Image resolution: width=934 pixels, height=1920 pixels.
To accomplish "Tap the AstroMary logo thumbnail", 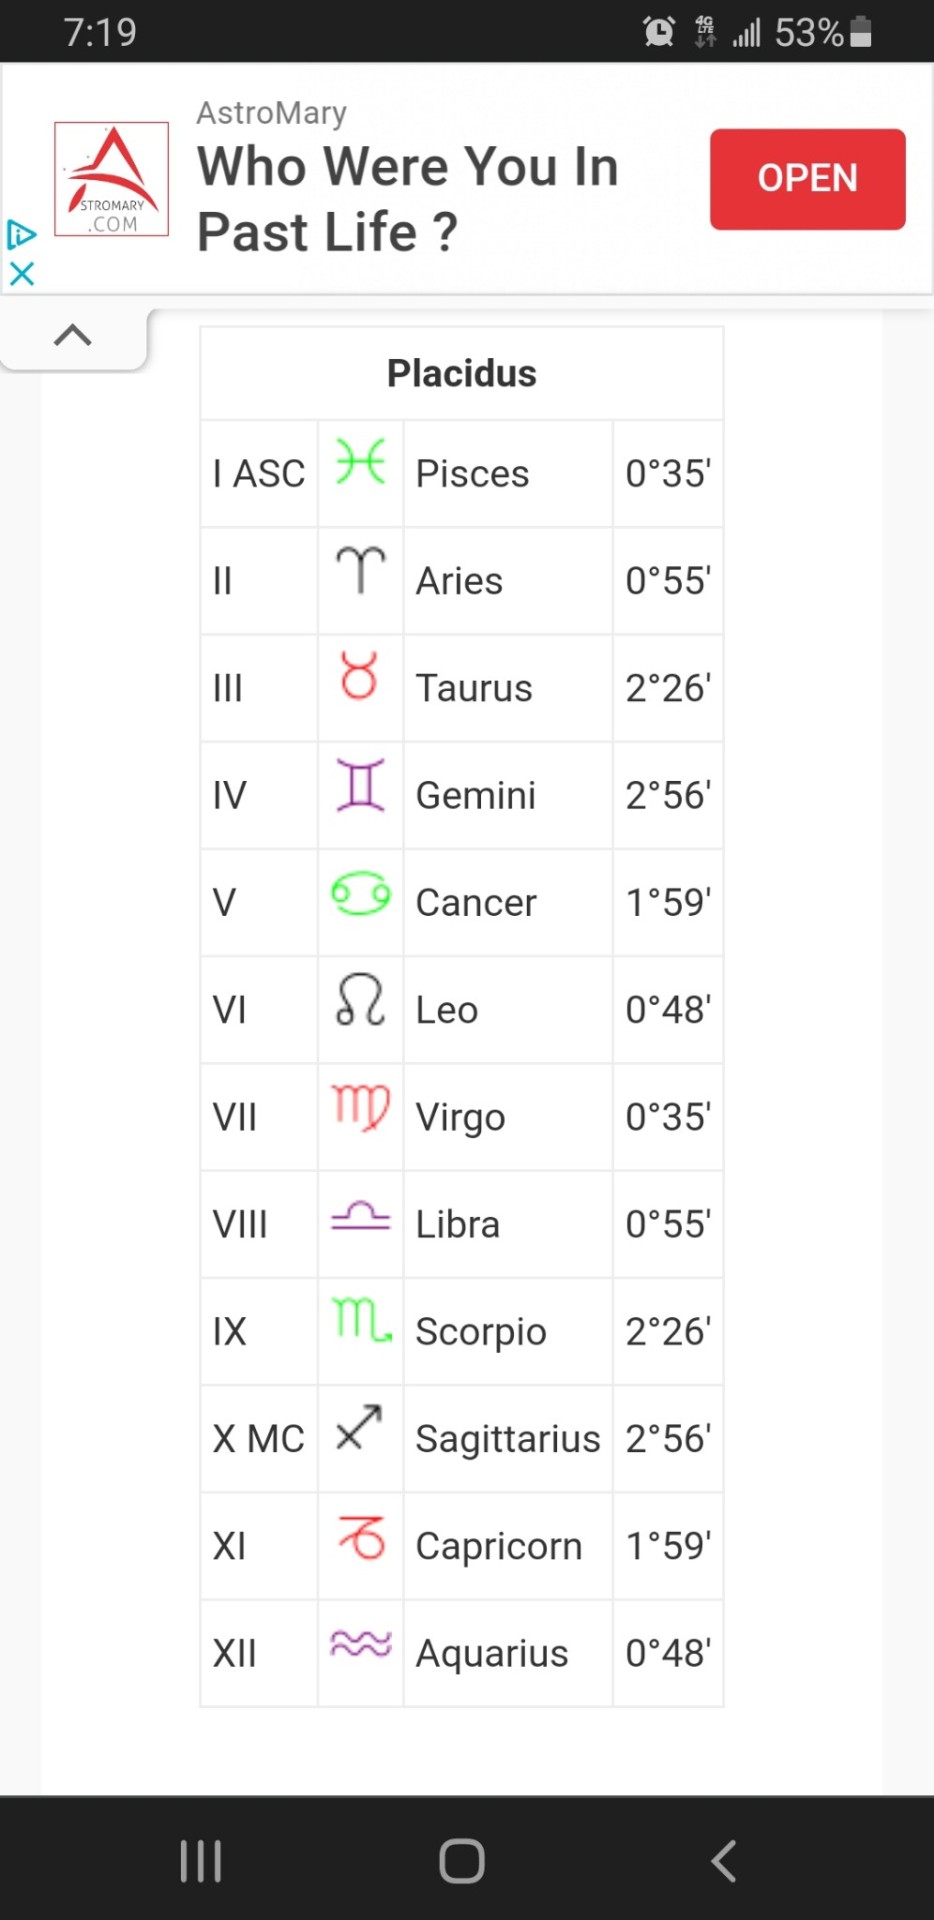I will [111, 179].
